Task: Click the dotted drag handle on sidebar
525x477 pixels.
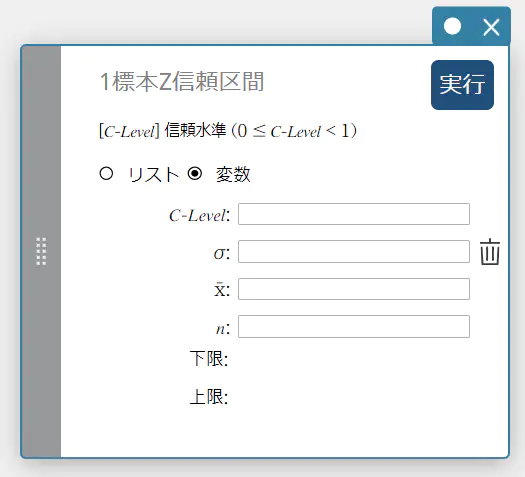Action: click(41, 251)
